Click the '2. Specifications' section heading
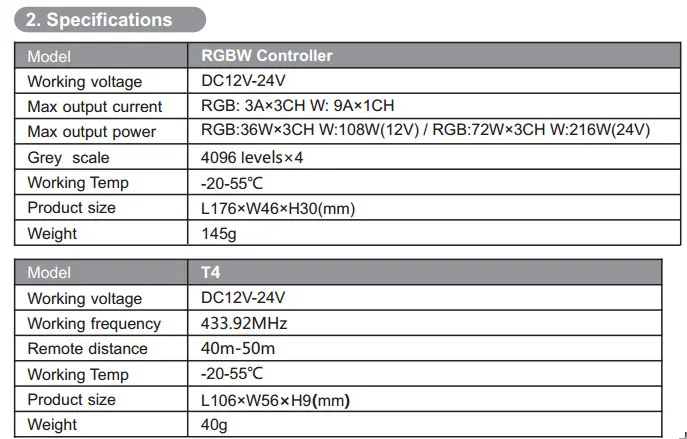 (x=99, y=19)
